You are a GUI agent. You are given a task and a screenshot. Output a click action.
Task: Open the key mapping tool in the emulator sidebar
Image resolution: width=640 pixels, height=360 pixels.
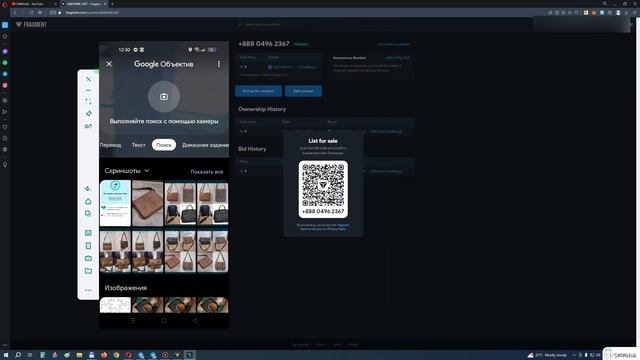pyautogui.click(x=88, y=126)
